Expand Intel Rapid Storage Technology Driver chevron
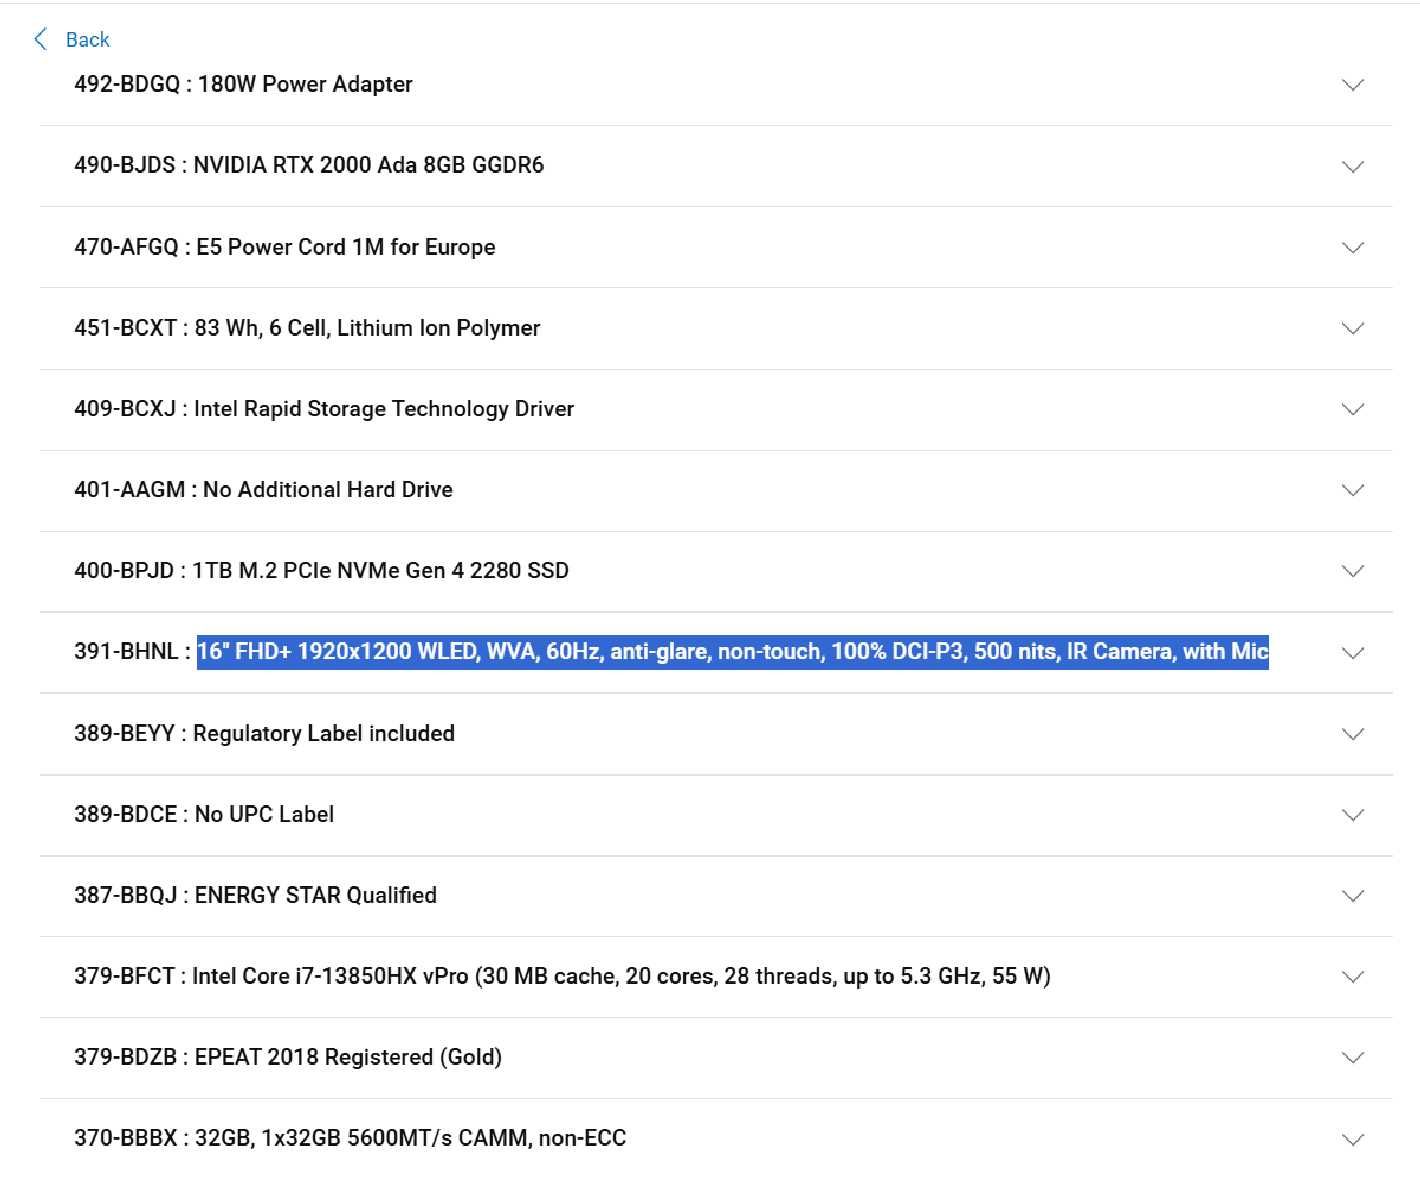 click(1352, 409)
